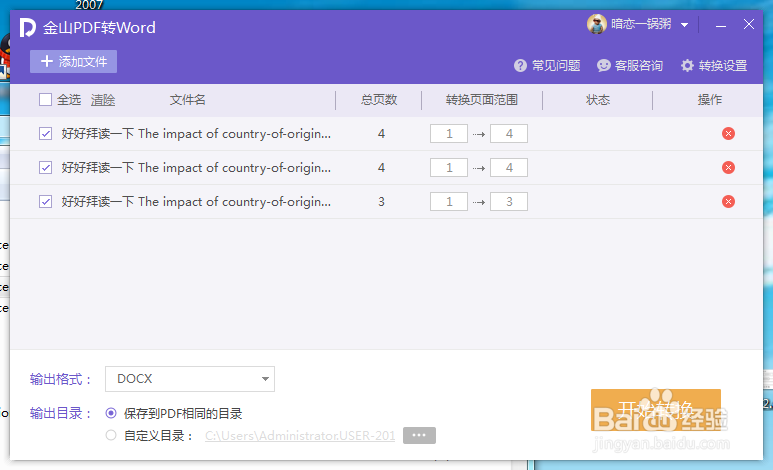The height and width of the screenshot is (470, 773).
Task: Click the 金山PDF转Word logo icon
Action: click(x=28, y=28)
